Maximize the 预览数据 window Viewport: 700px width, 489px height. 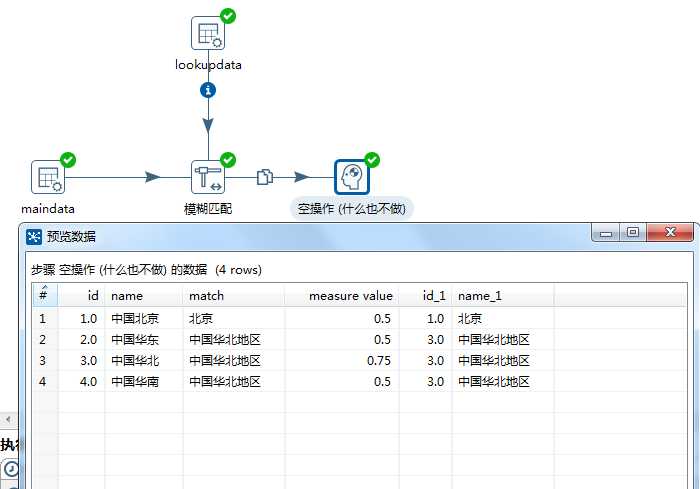pos(633,233)
